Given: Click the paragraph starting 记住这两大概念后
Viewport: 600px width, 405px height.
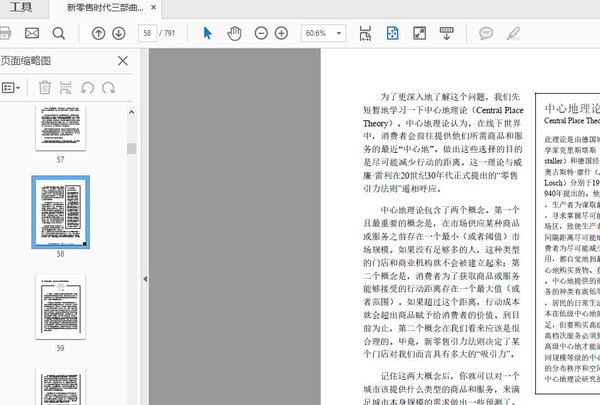Looking at the screenshot, I should pos(441,388).
